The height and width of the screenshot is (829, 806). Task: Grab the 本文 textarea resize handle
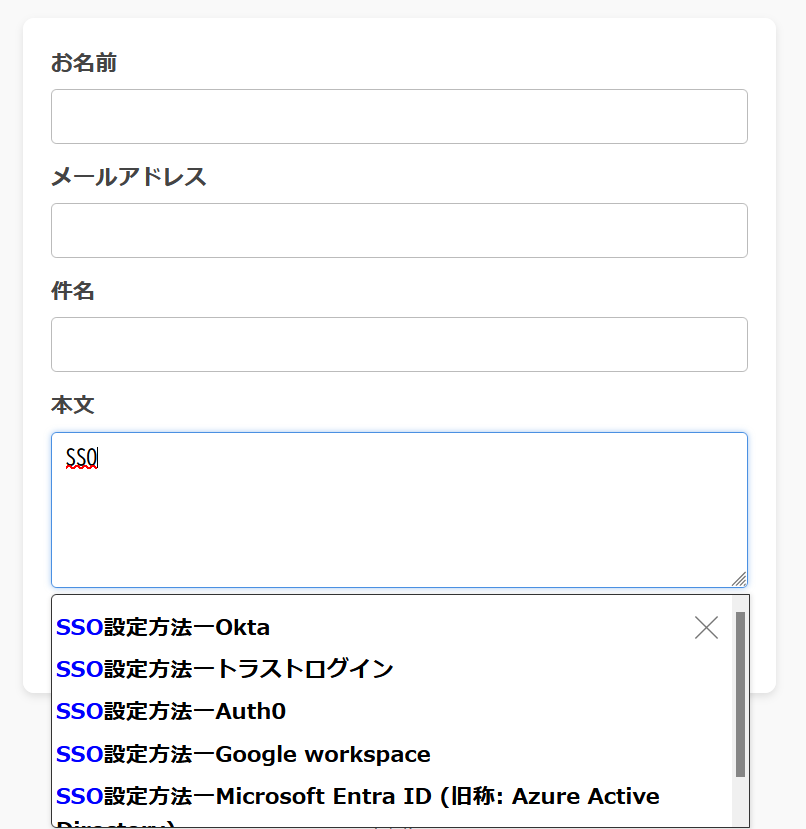739,579
